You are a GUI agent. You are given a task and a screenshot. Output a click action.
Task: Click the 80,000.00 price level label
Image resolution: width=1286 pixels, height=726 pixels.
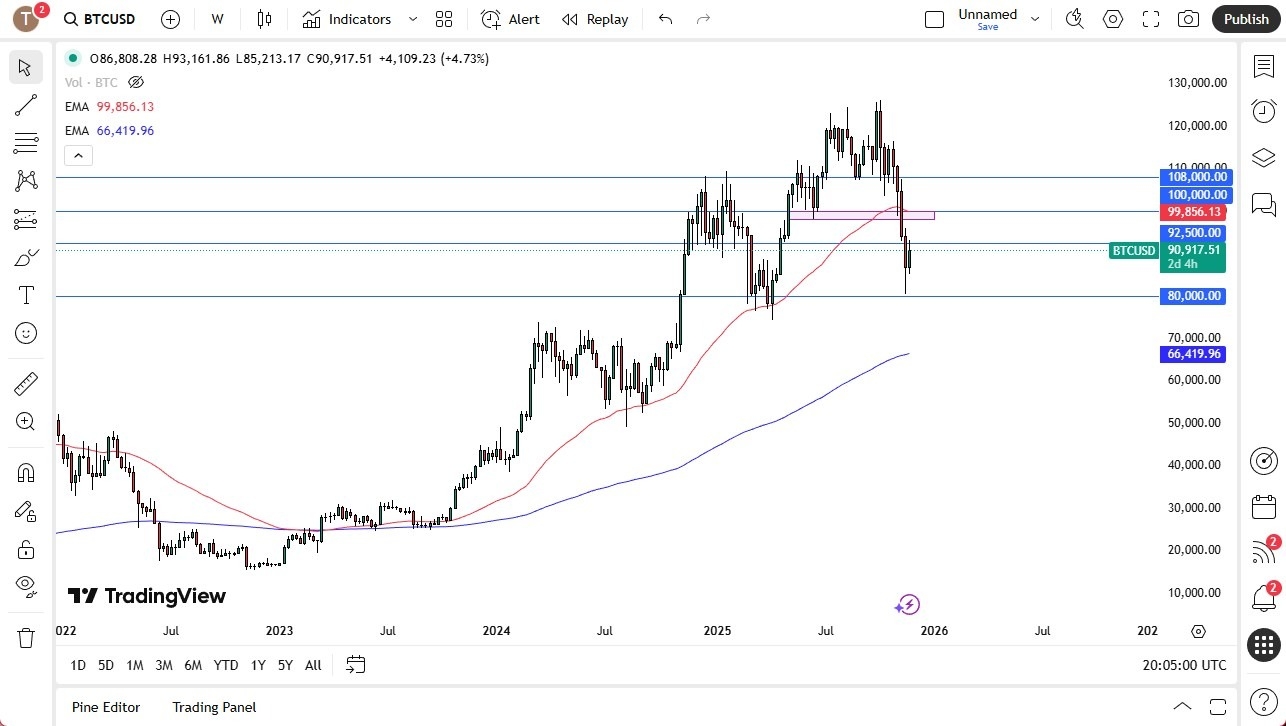click(1193, 296)
